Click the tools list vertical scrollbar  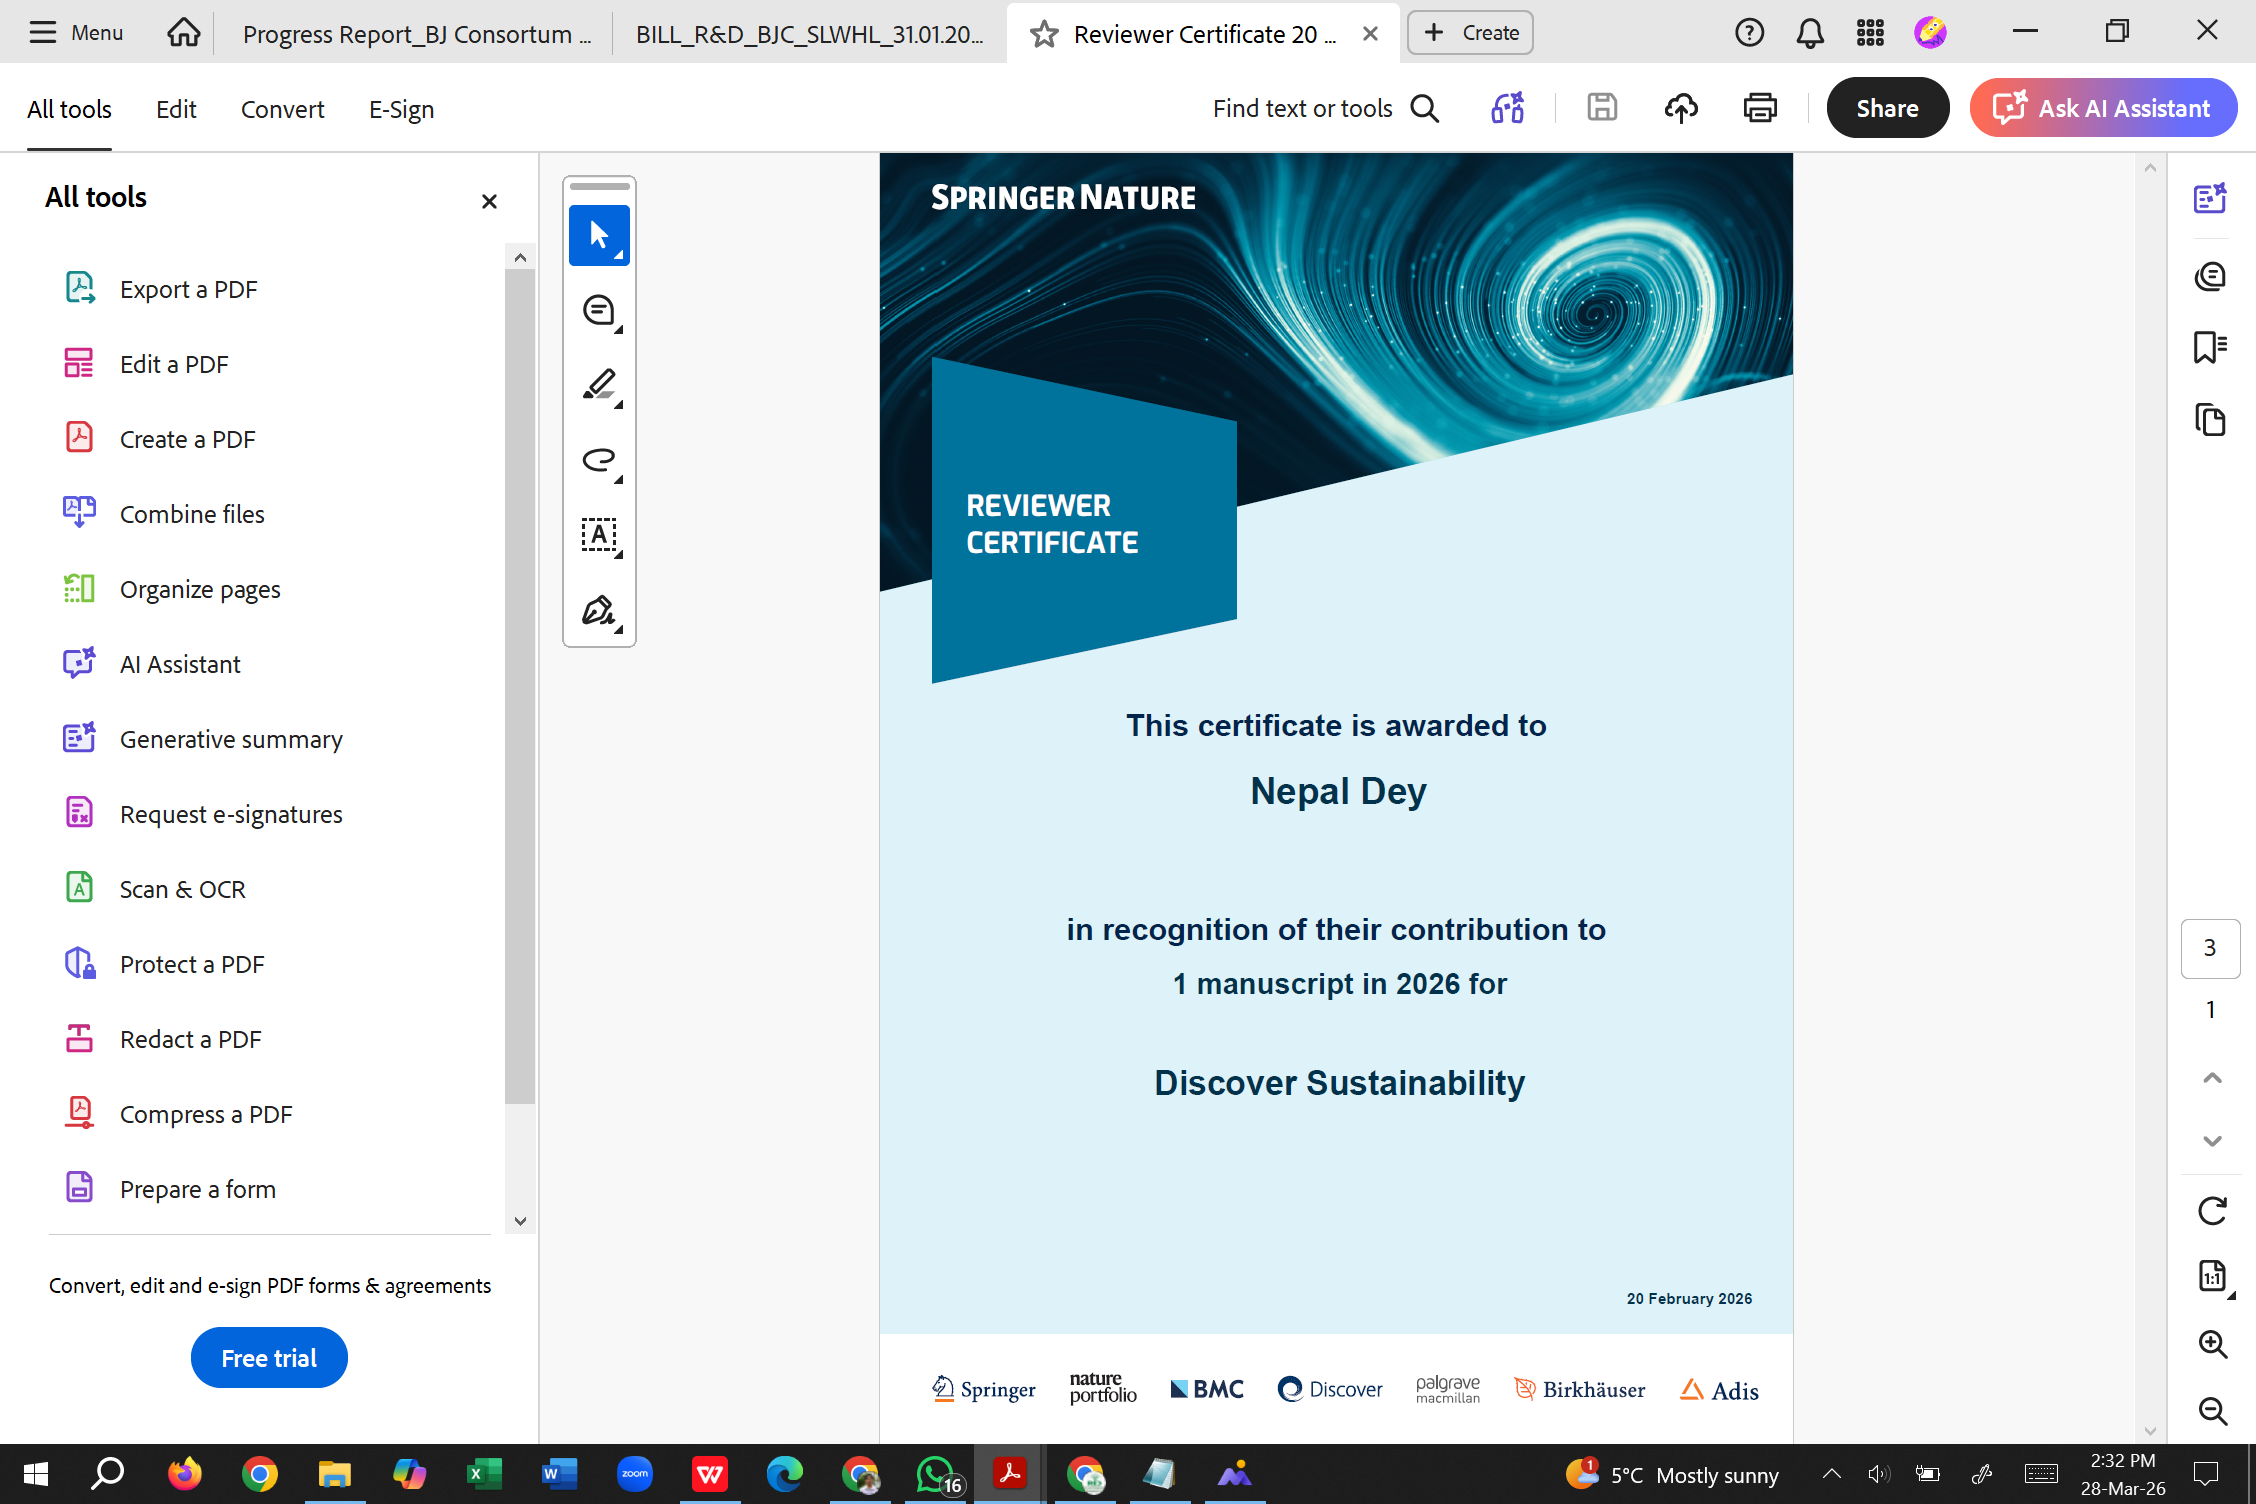520,685
